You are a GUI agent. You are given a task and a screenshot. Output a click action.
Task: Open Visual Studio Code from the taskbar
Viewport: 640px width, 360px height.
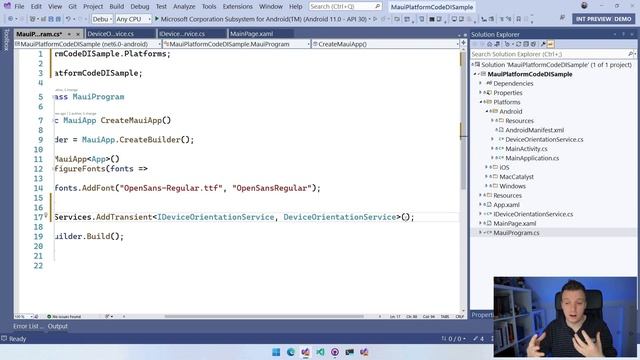point(320,352)
